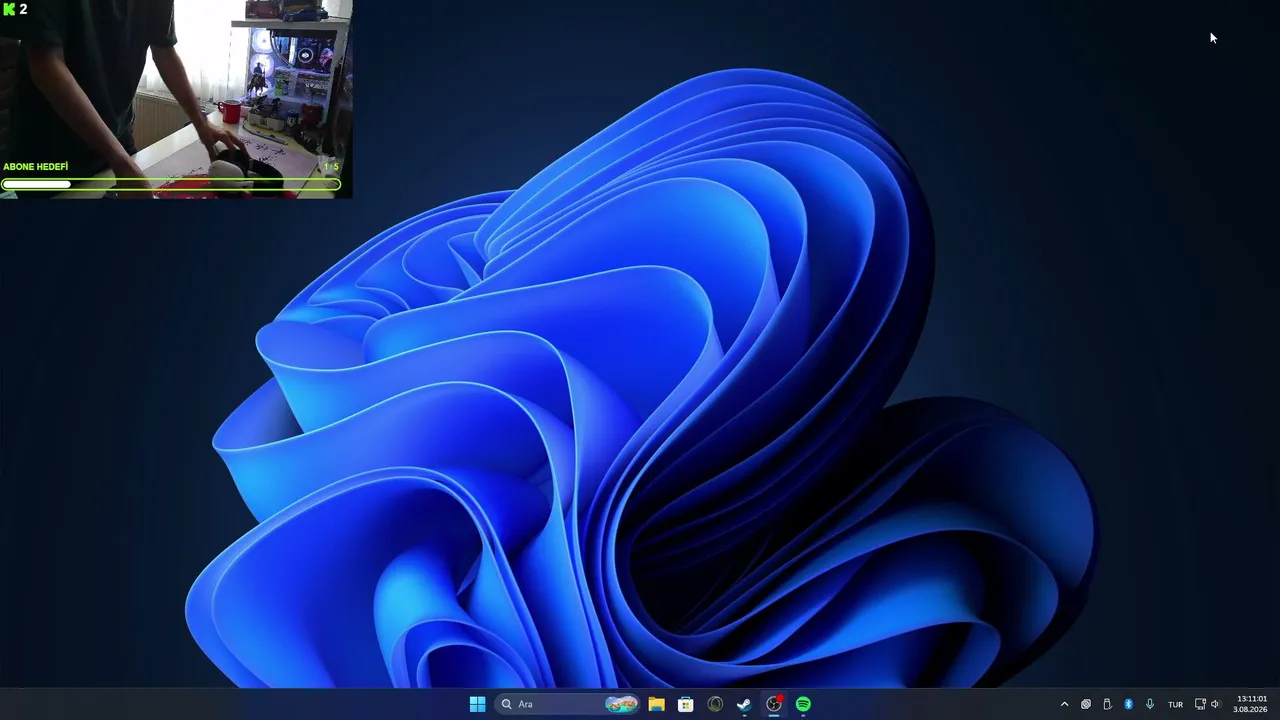Open Spotify from the taskbar

click(x=803, y=704)
